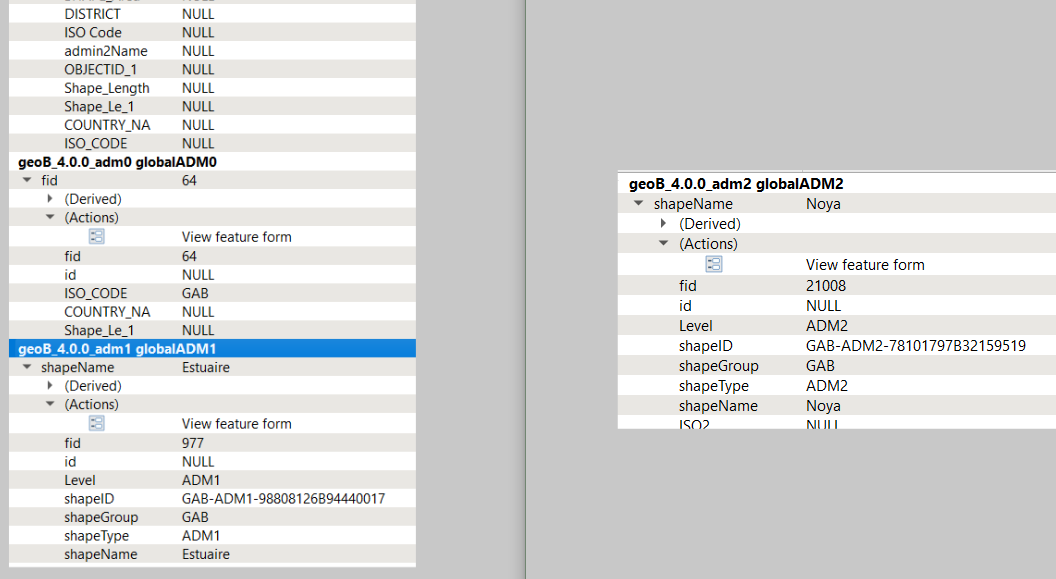Collapse the fid 64 expander arrow
The width and height of the screenshot is (1056, 579).
click(x=27, y=180)
